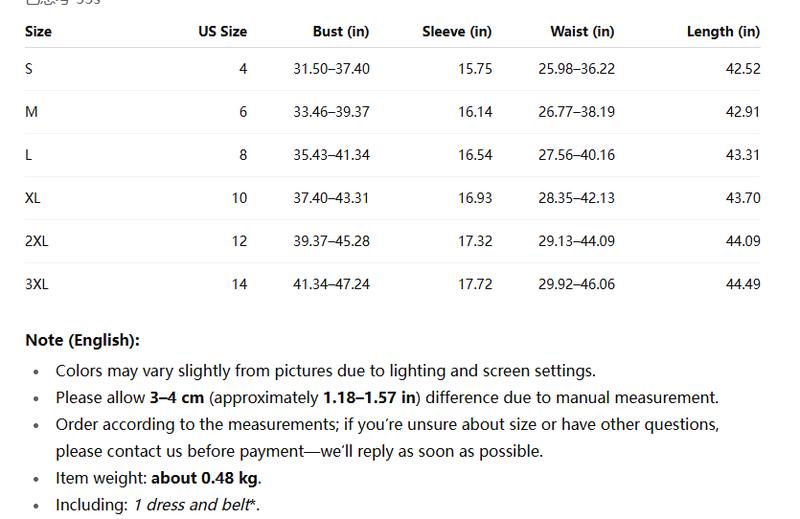
Task: Click waist value 29.13–44.09 in 2XL row
Action: point(576,241)
